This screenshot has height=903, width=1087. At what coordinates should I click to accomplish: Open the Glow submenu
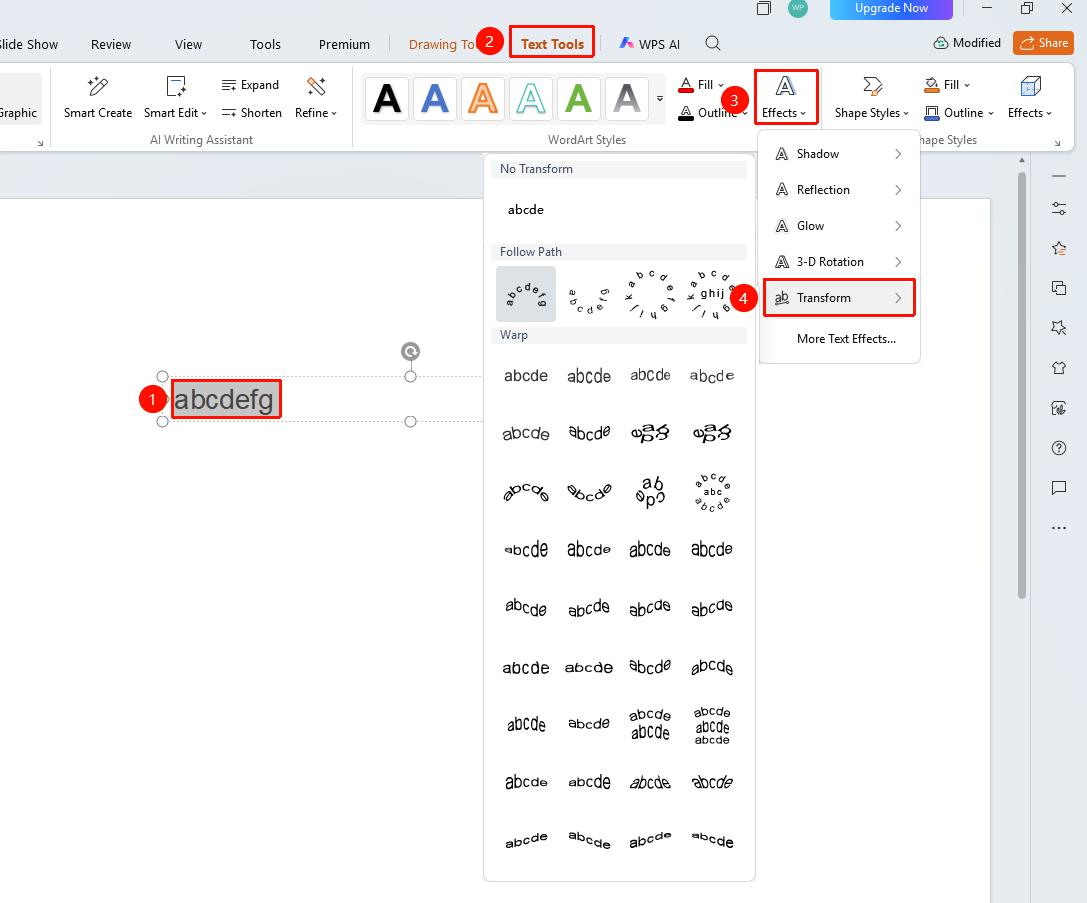click(x=839, y=226)
